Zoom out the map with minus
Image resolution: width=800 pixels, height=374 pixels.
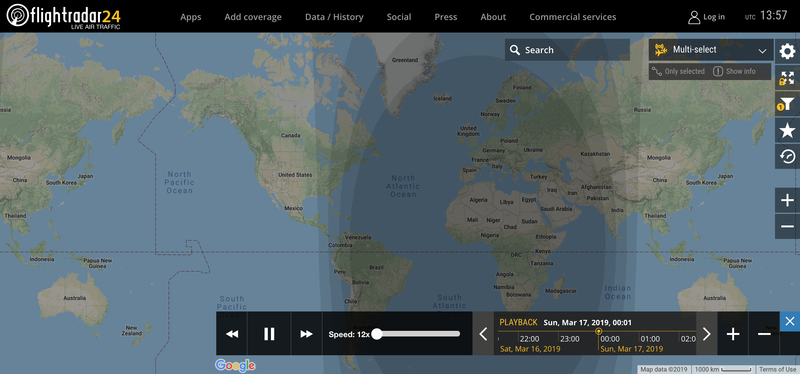[787, 227]
